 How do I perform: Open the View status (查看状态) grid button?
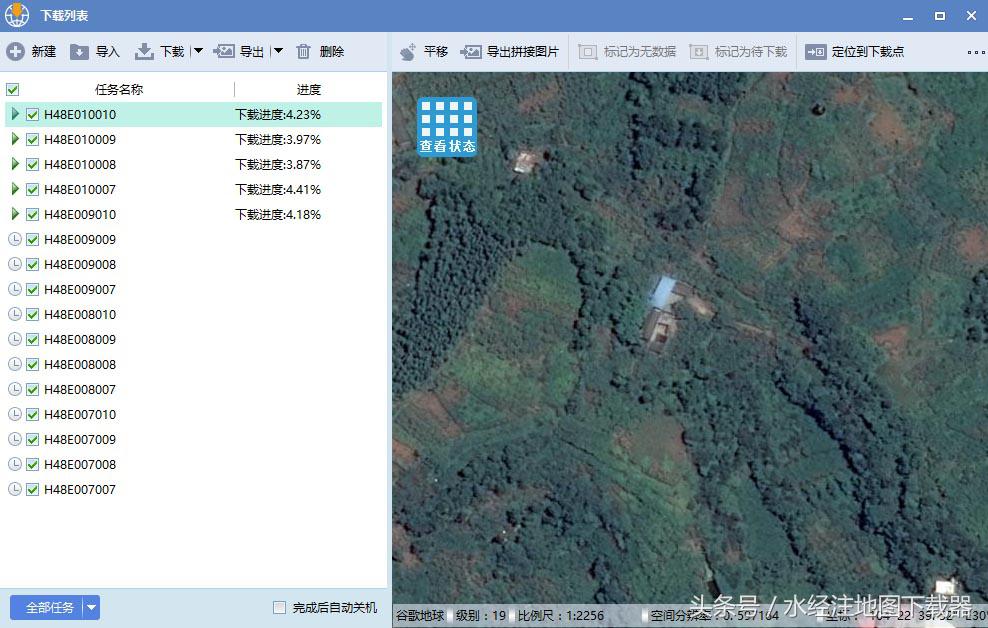447,126
